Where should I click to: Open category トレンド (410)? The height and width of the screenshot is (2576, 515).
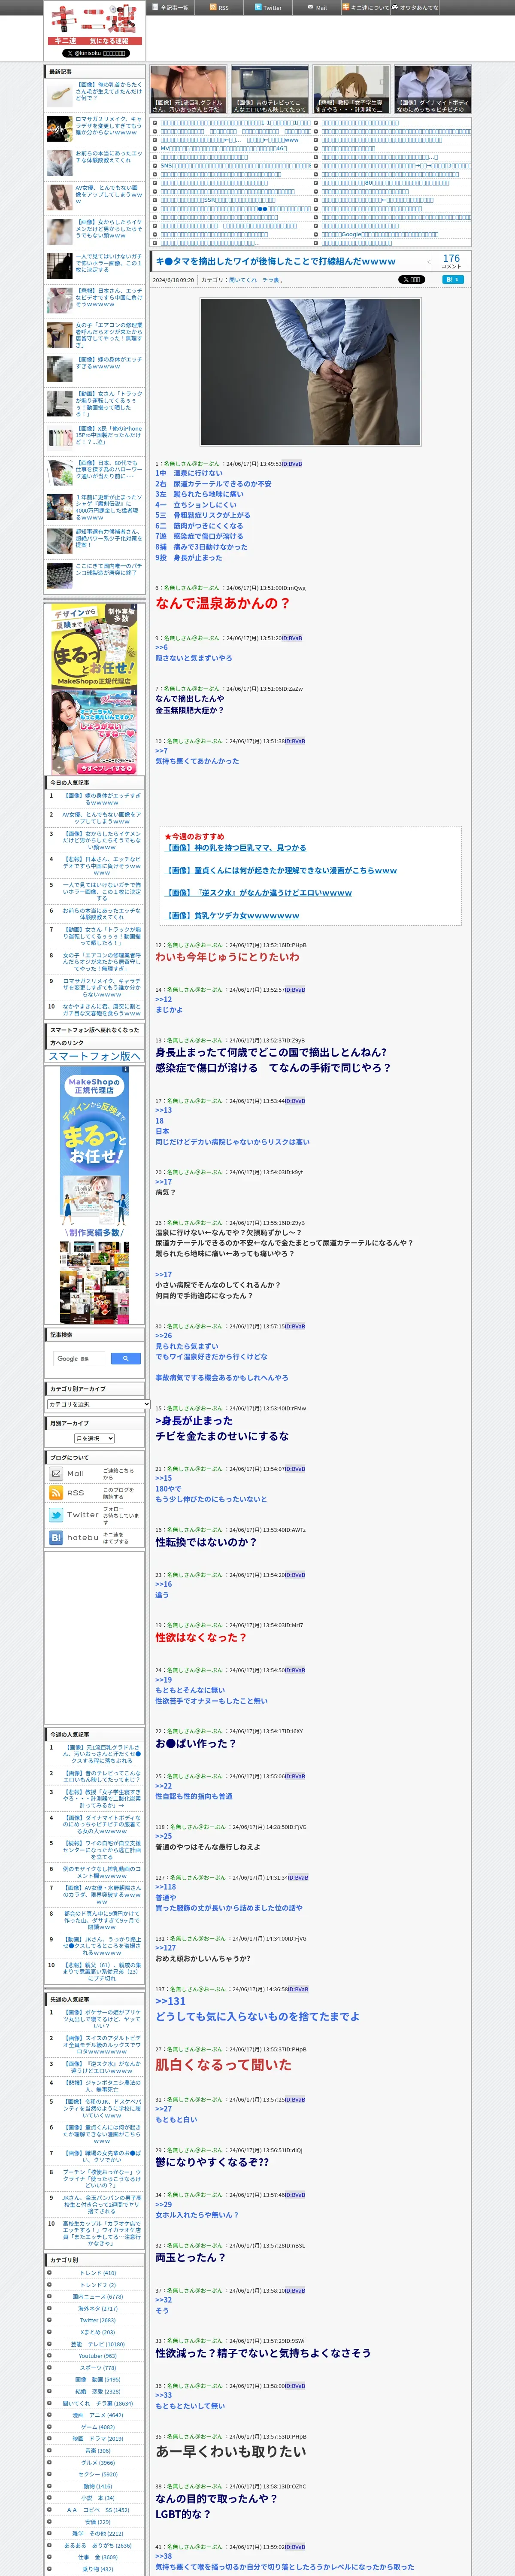(98, 2273)
